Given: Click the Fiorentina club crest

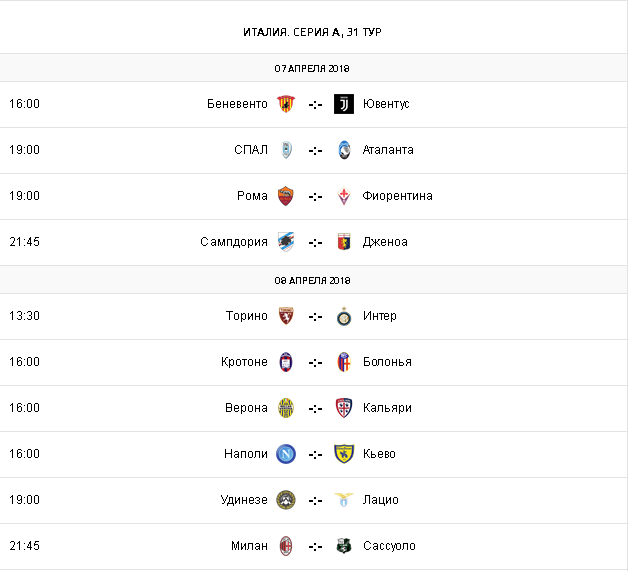Looking at the screenshot, I should pos(344,196).
